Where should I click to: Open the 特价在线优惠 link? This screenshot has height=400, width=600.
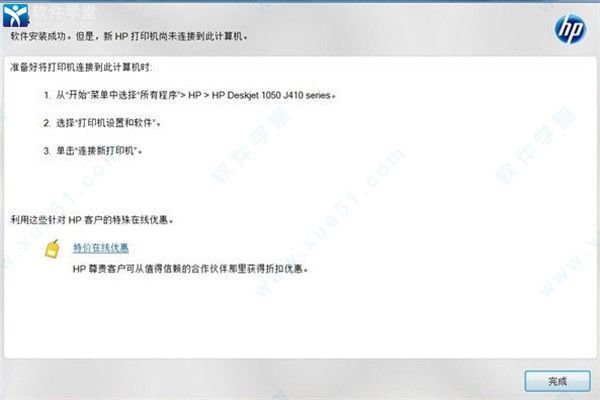click(101, 248)
